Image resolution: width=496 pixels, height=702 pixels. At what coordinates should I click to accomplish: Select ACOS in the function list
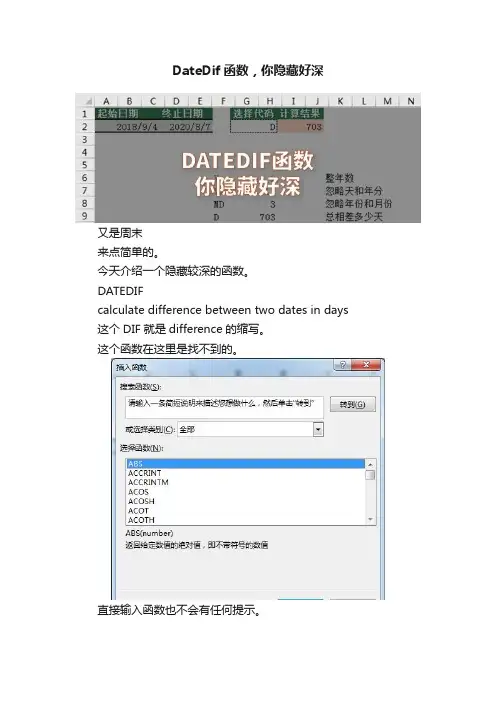(245, 492)
